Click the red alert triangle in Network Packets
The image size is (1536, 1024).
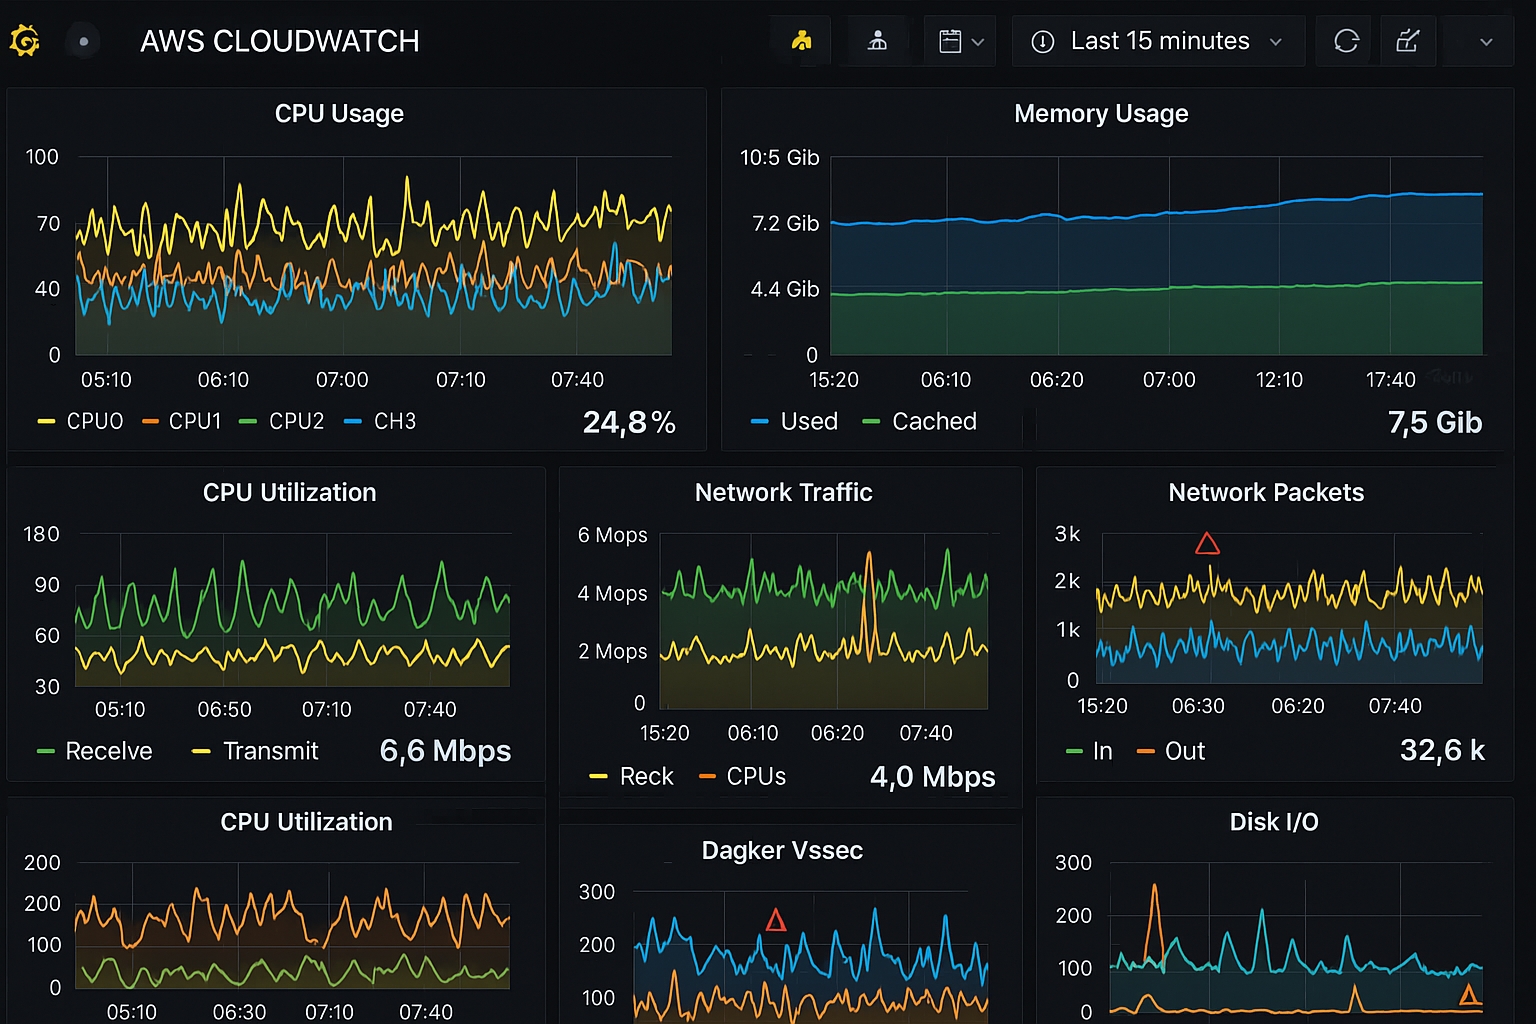coord(1207,544)
